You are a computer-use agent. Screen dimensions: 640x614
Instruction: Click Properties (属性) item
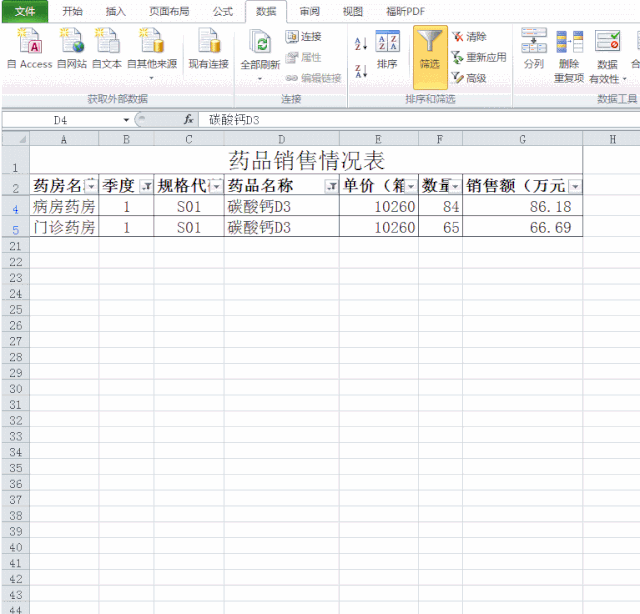coord(303,58)
